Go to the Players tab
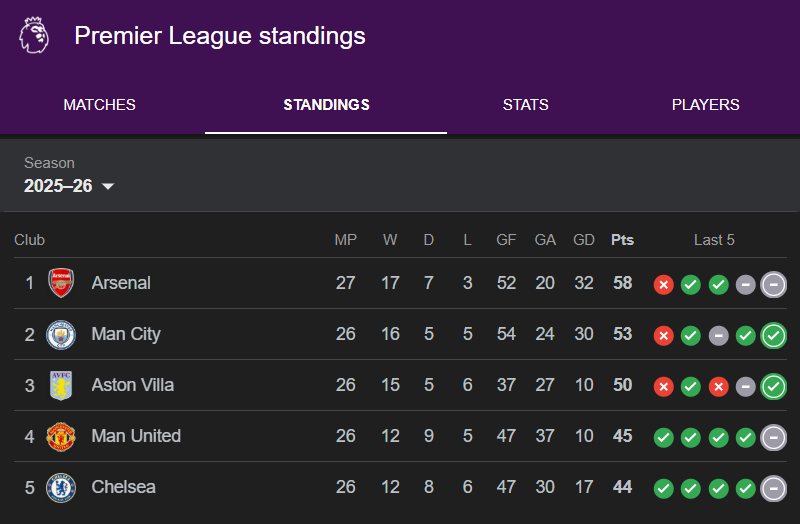This screenshot has width=800, height=524. click(x=705, y=105)
